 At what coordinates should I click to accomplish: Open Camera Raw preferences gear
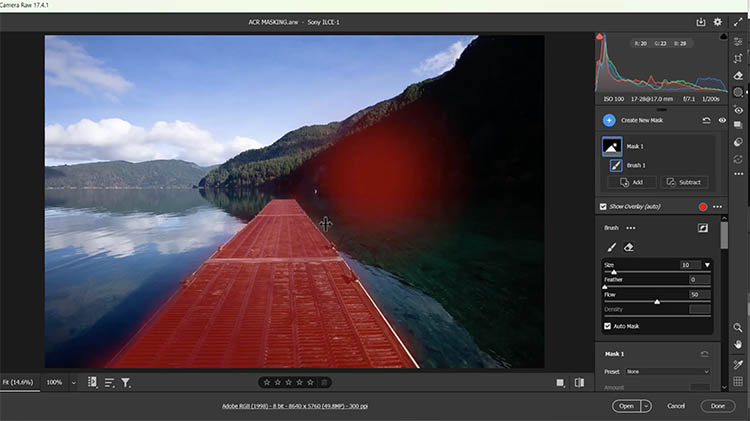(x=717, y=21)
